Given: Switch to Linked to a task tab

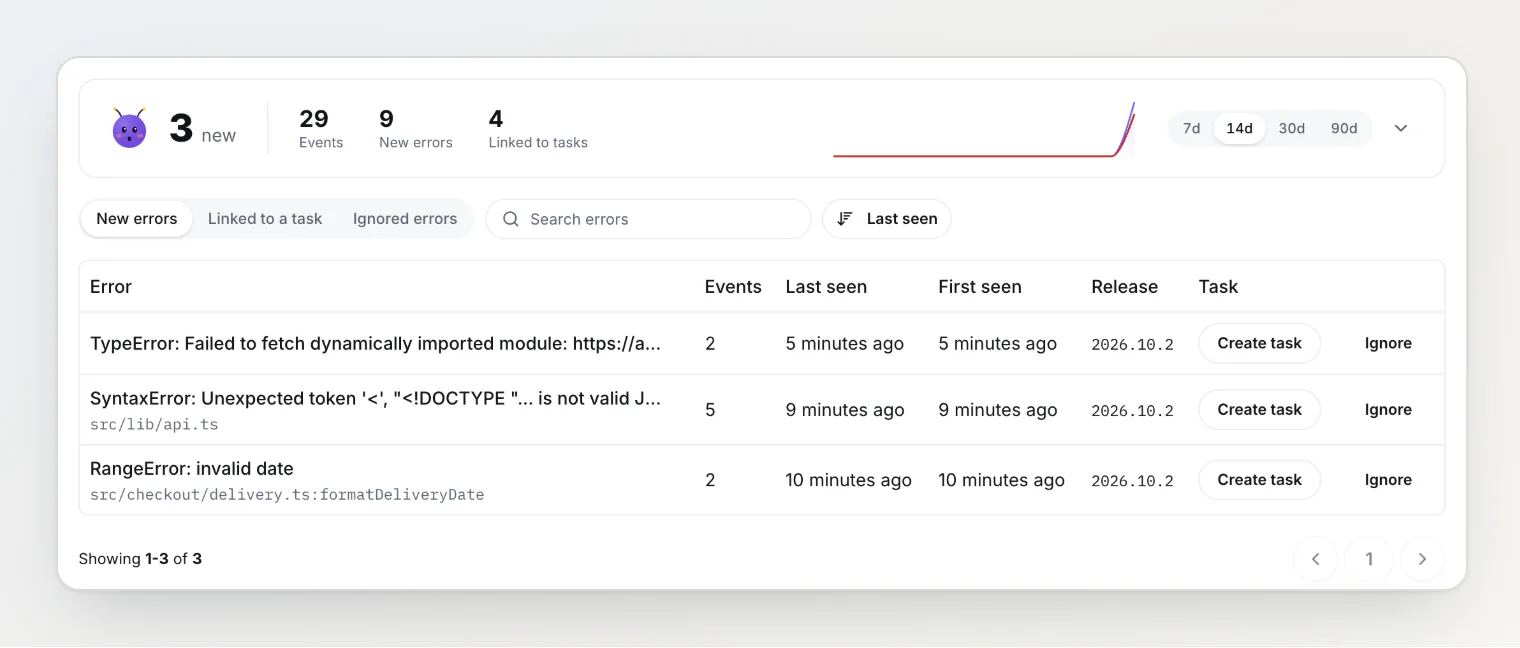Looking at the screenshot, I should click(265, 219).
